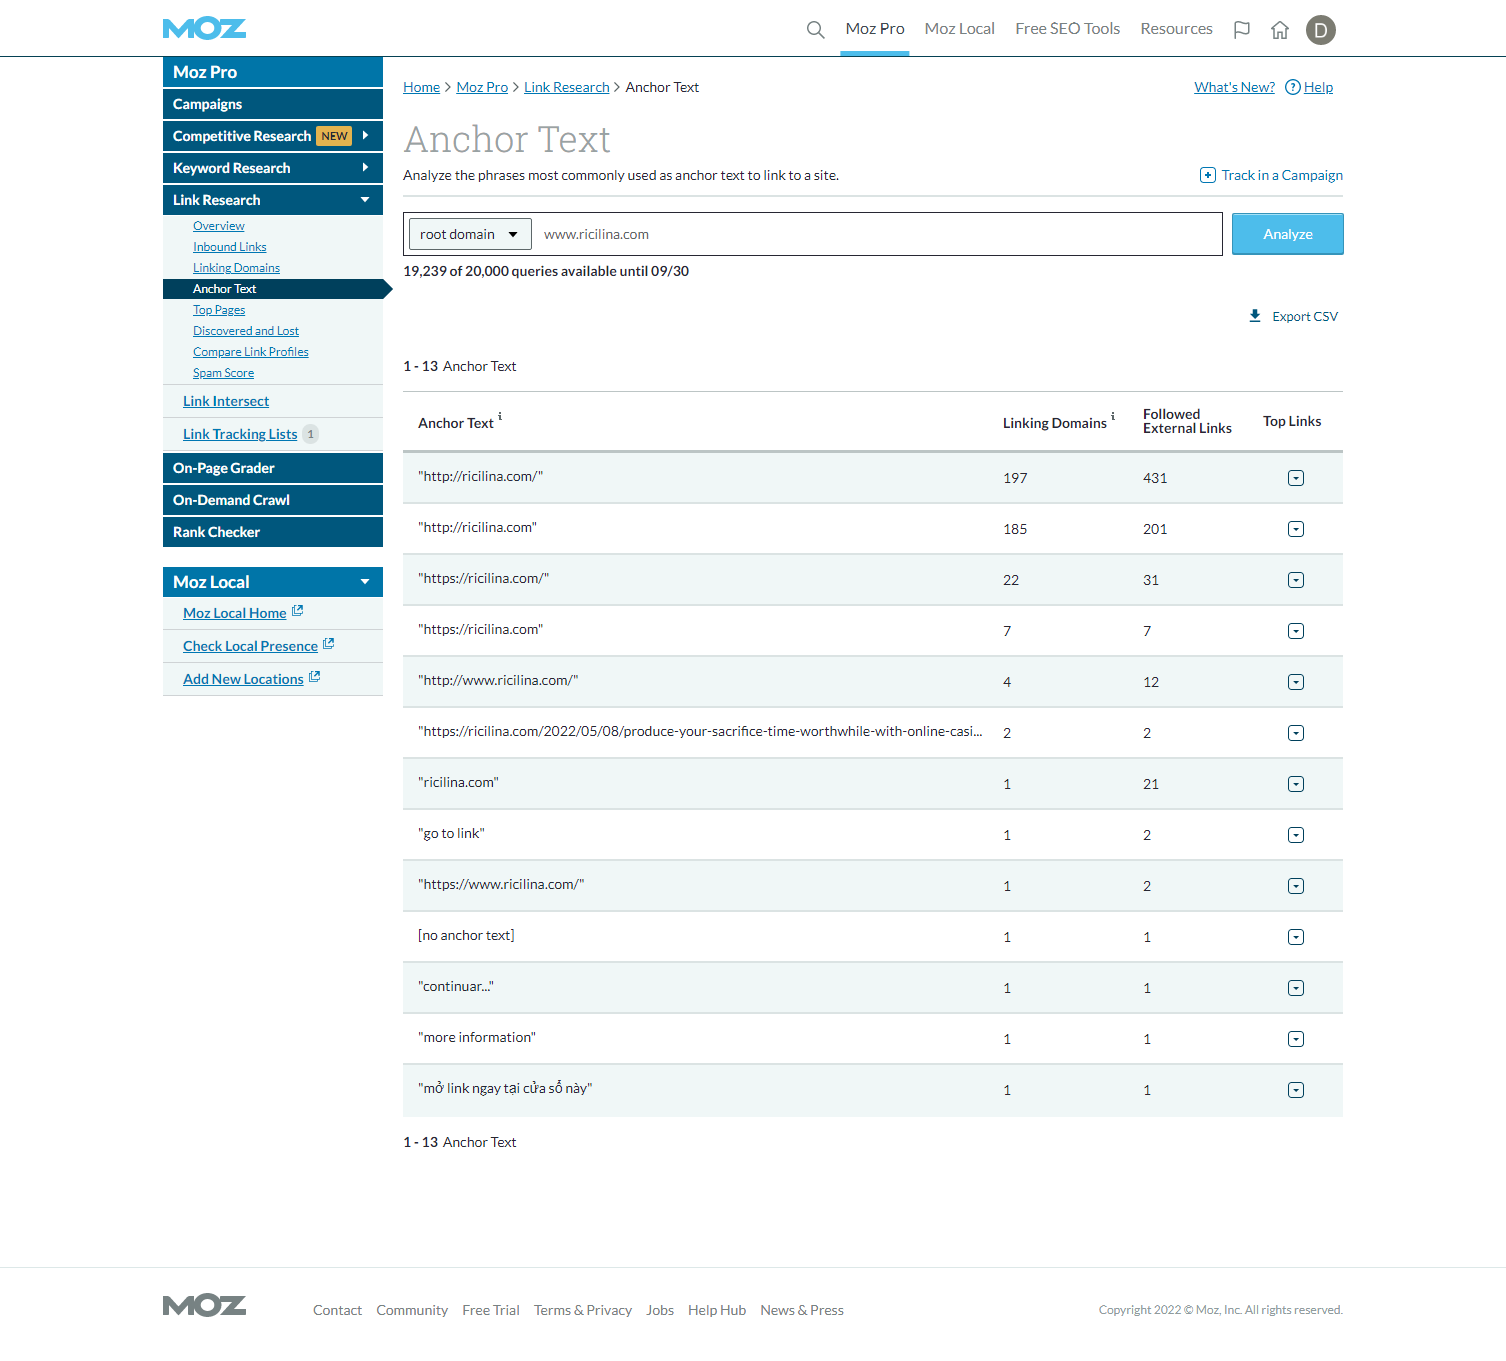Viewport: 1506px width, 1361px height.
Task: Expand top links for "https://ricilina.com" row
Action: [x=1296, y=631]
